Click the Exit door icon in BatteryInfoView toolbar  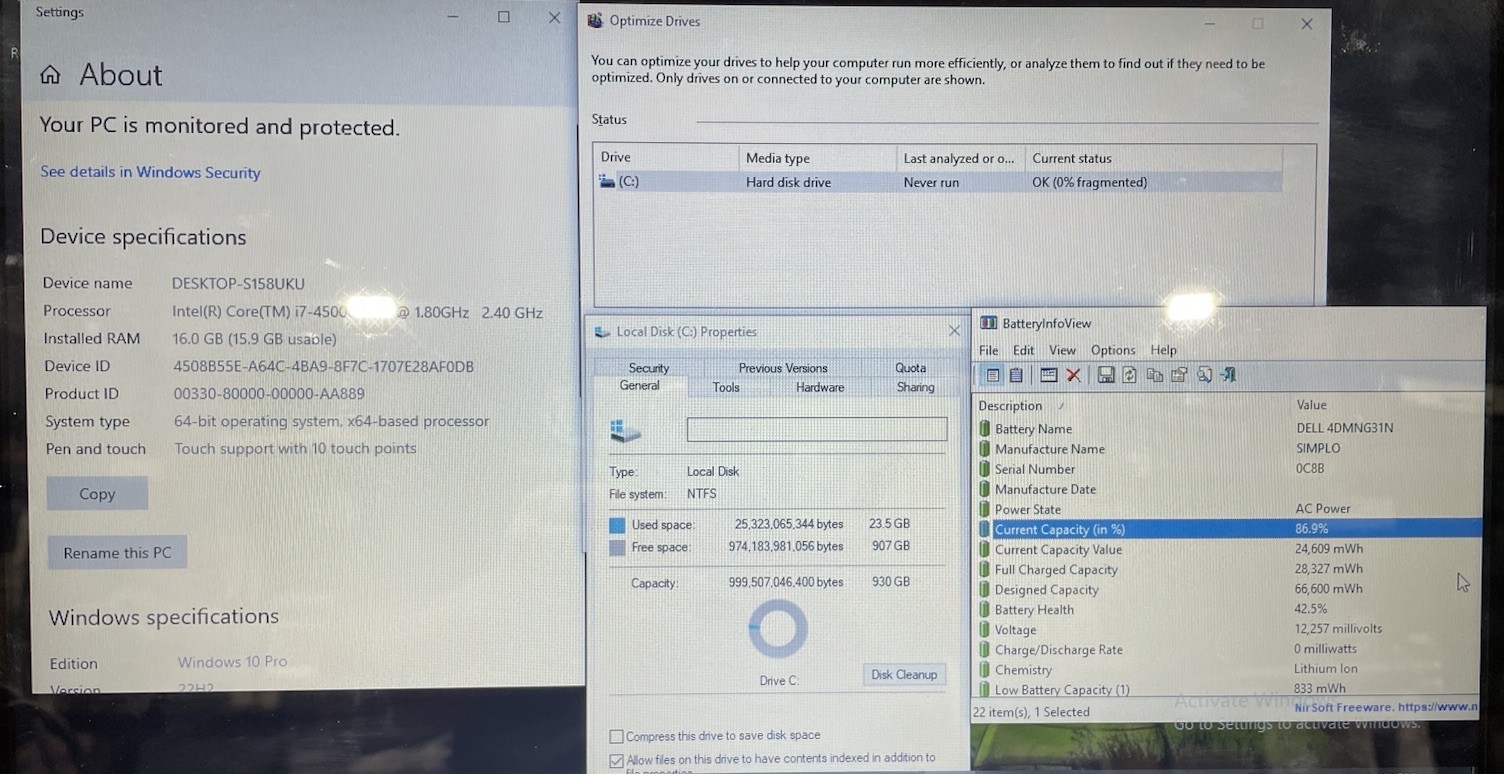tap(1229, 375)
